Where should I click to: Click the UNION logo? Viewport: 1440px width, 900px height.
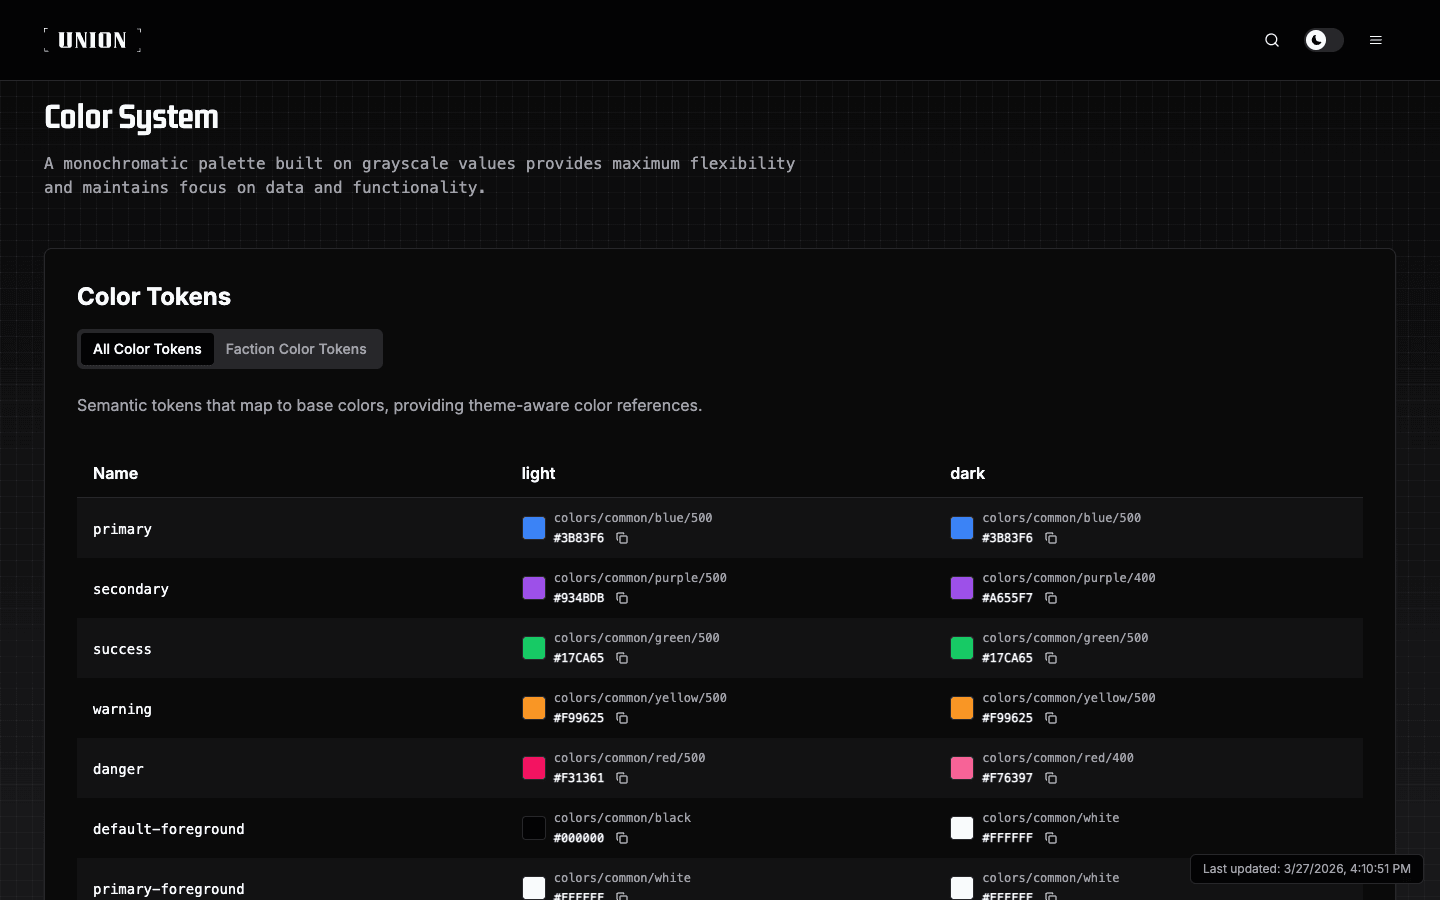coord(92,40)
